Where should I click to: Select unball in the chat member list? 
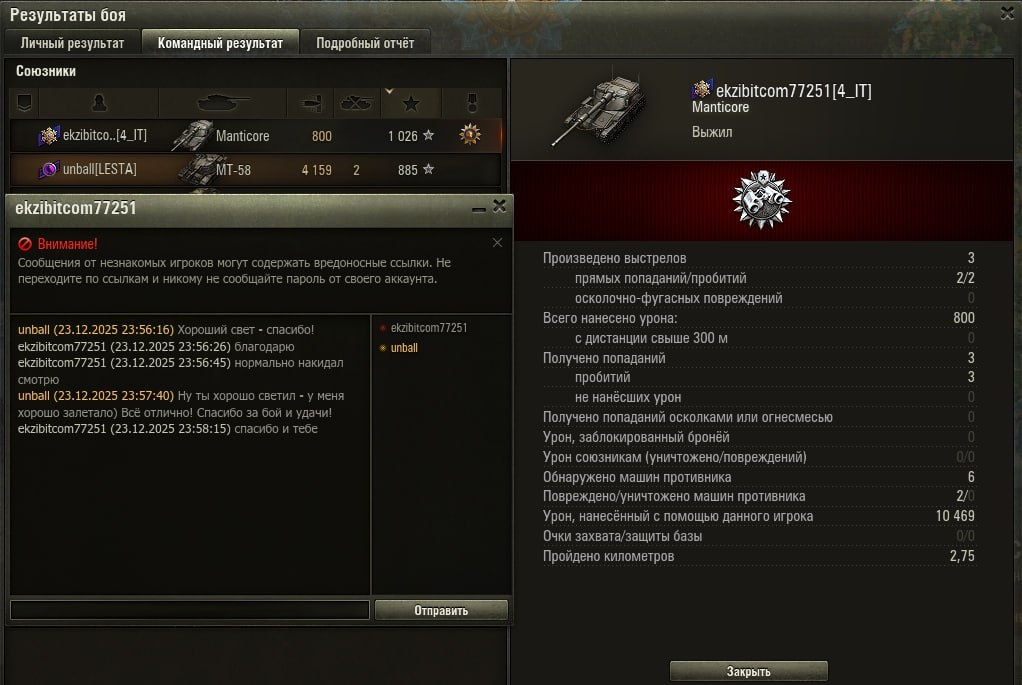(404, 348)
